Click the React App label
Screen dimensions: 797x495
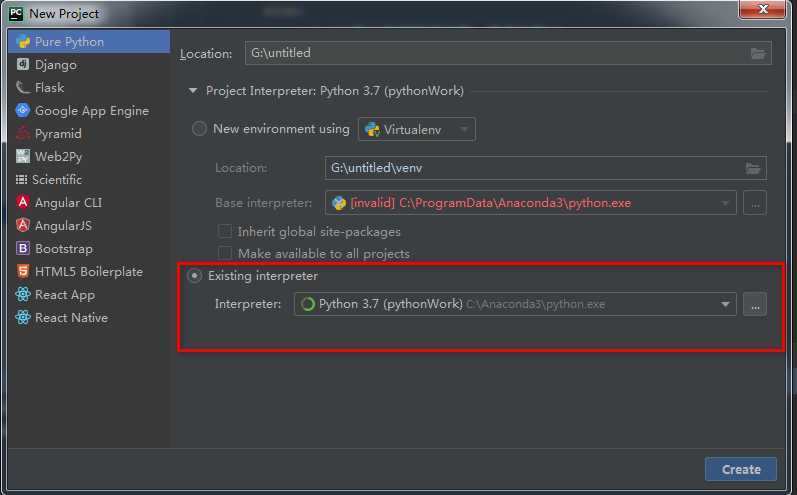tap(65, 295)
